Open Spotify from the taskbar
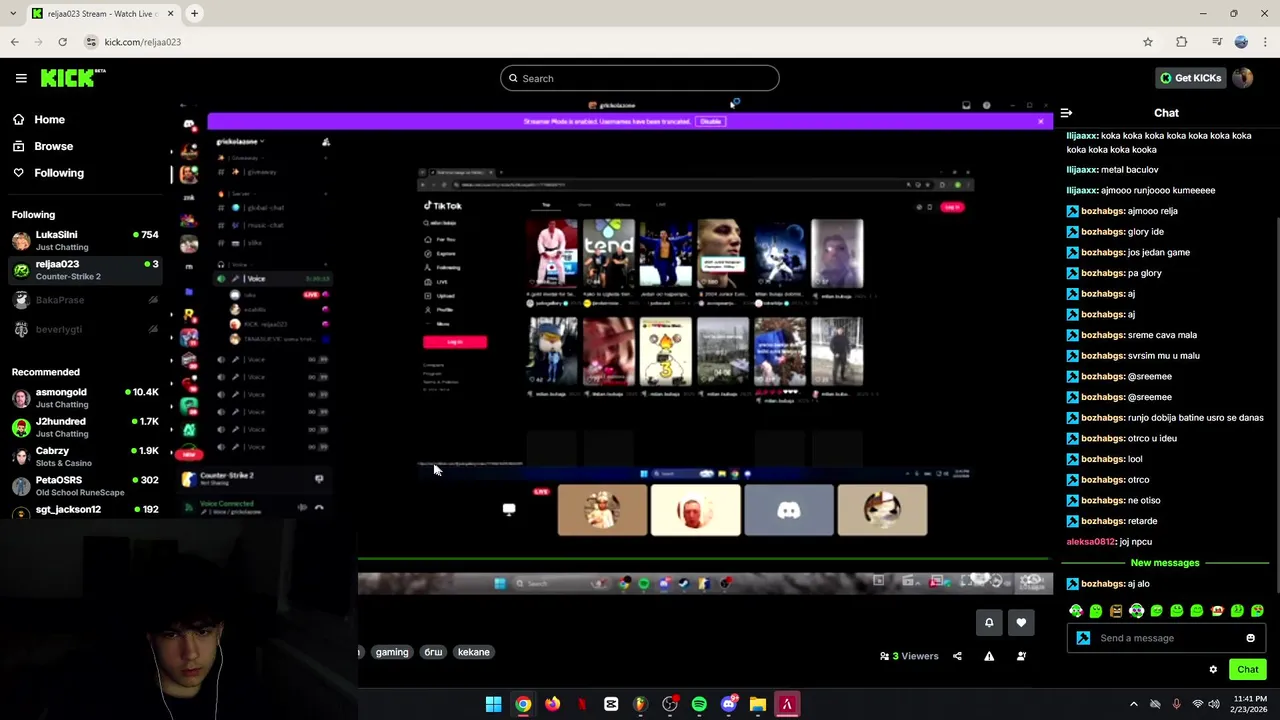This screenshot has height=720, width=1280. [699, 704]
